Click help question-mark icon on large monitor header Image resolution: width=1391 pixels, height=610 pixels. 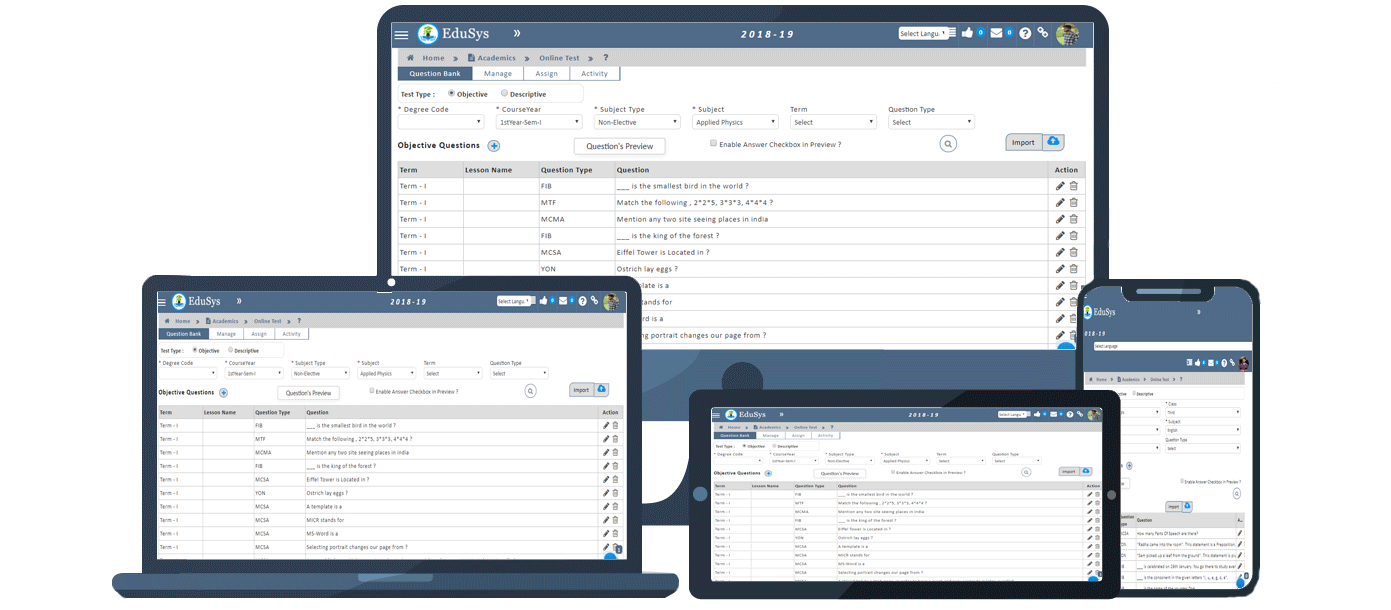[1025, 33]
